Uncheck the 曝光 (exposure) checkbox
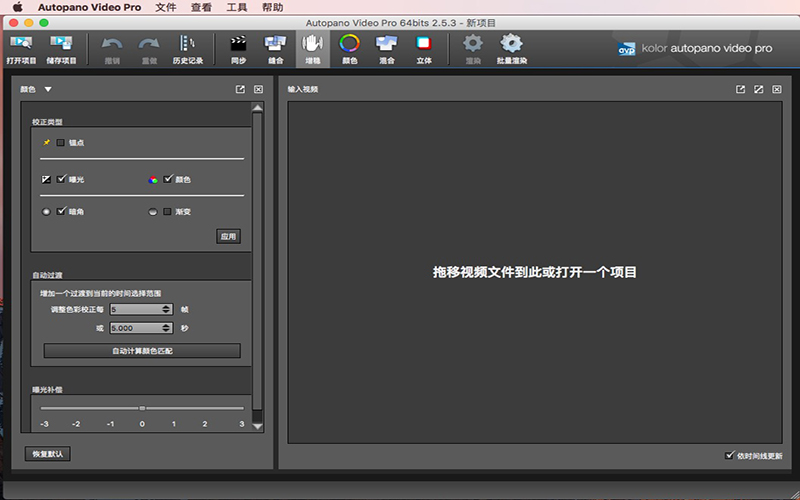This screenshot has height=500, width=800. click(62, 179)
